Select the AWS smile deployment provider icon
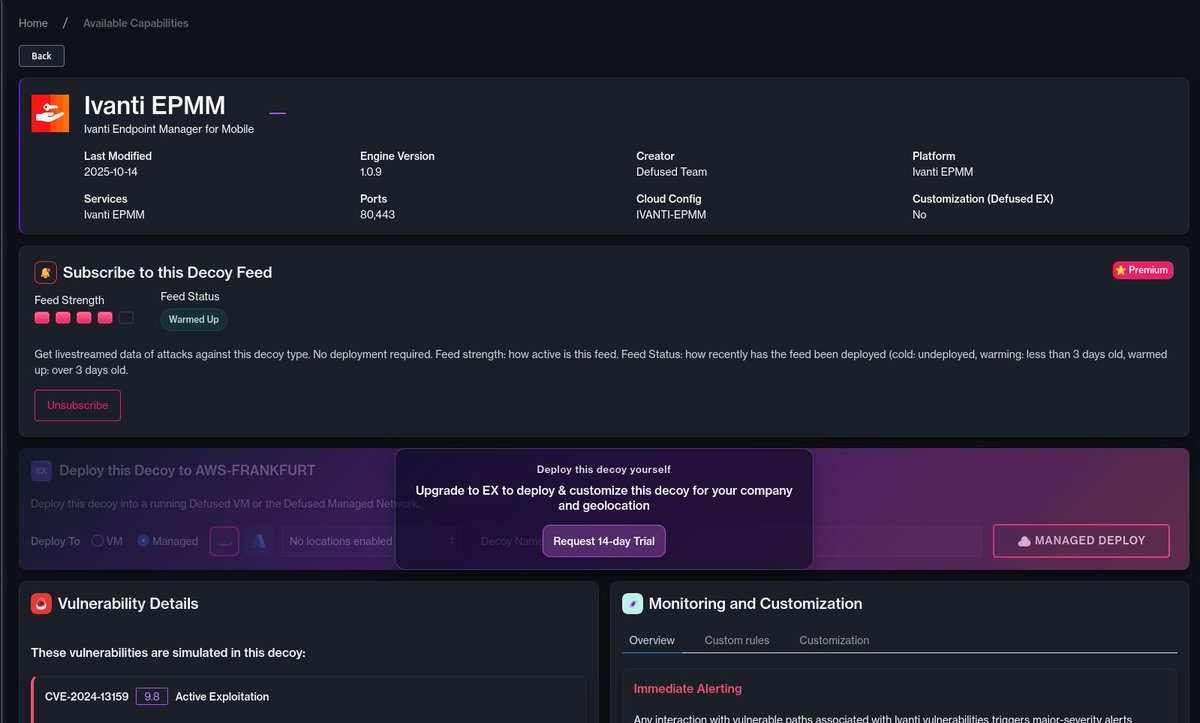Viewport: 1200px width, 723px height. pos(223,540)
